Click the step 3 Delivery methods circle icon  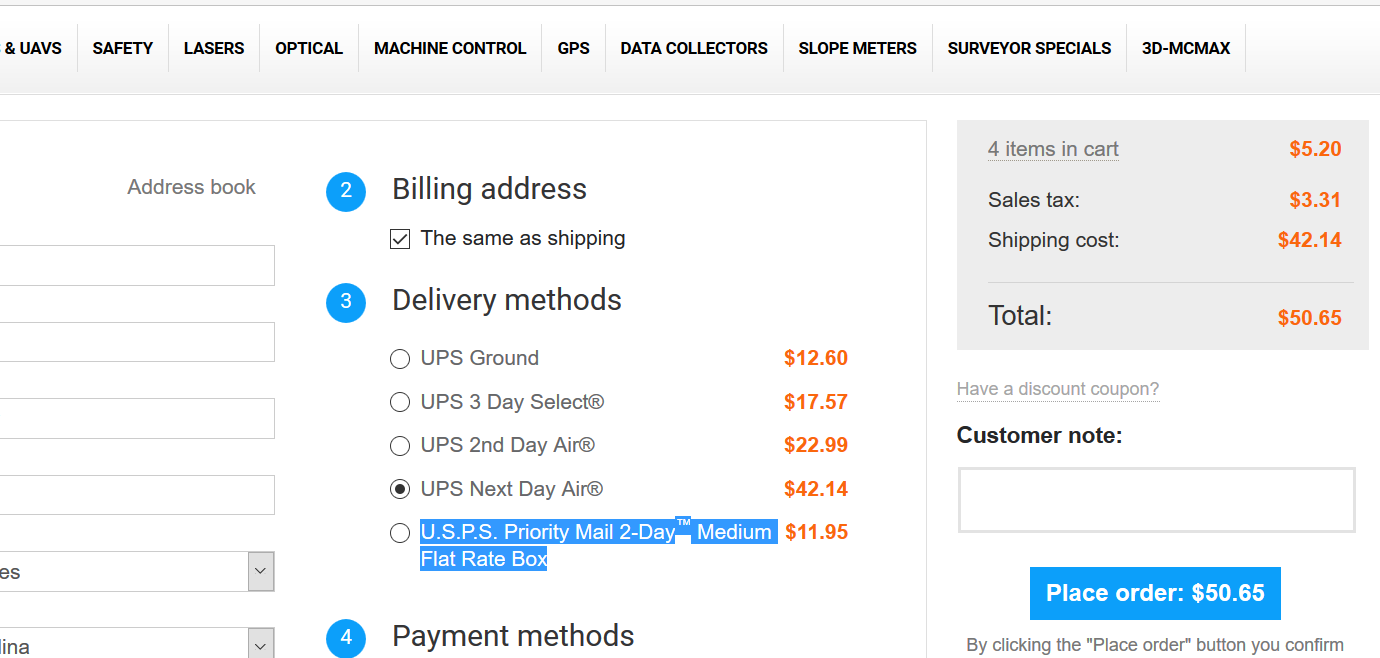(346, 303)
